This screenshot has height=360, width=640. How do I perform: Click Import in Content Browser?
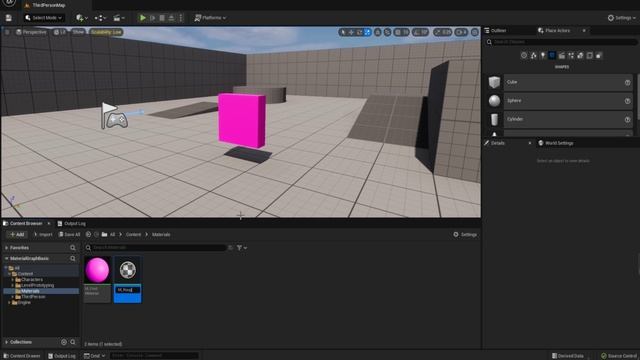click(x=43, y=235)
